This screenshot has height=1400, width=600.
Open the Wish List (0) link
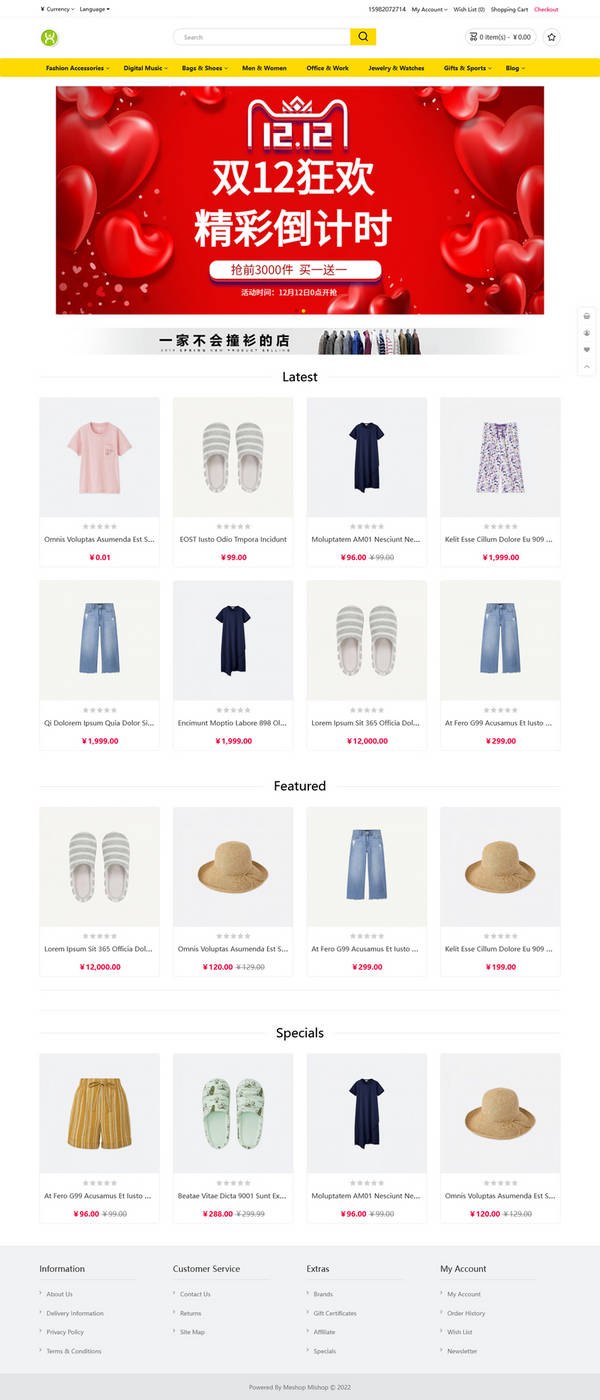click(x=469, y=9)
